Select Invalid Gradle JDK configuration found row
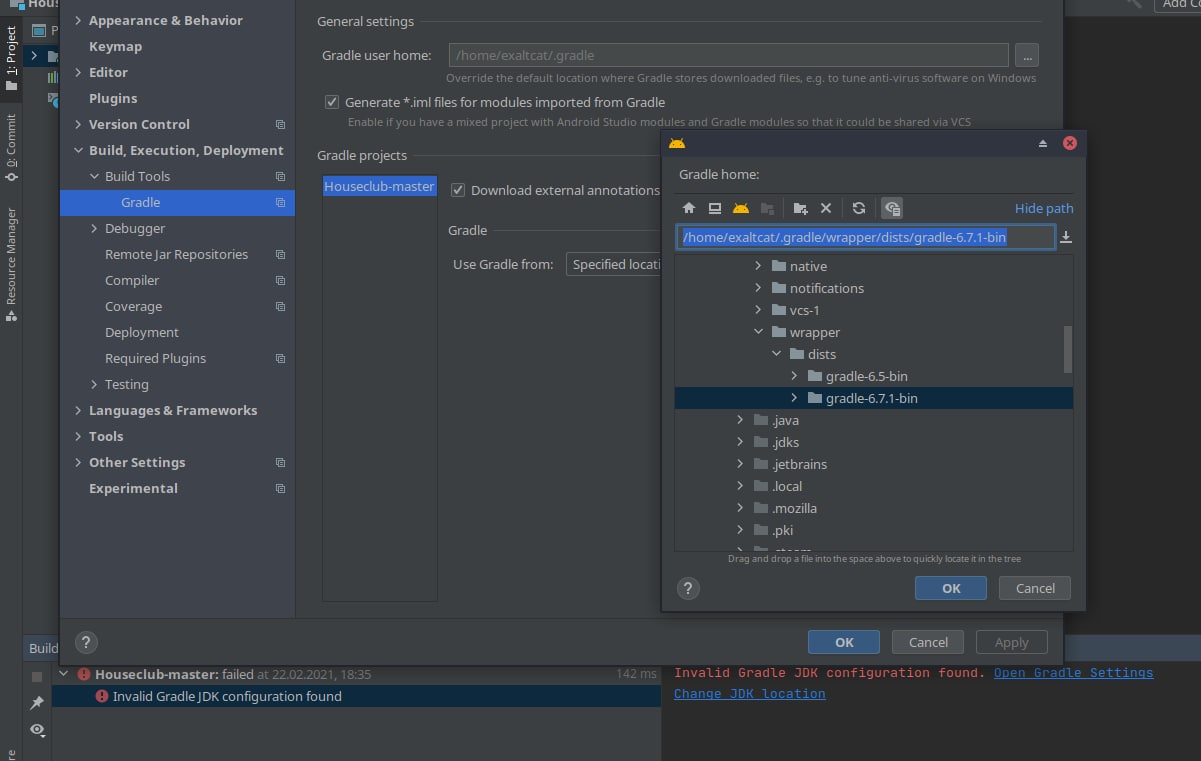This screenshot has height=761, width=1201. pos(356,696)
